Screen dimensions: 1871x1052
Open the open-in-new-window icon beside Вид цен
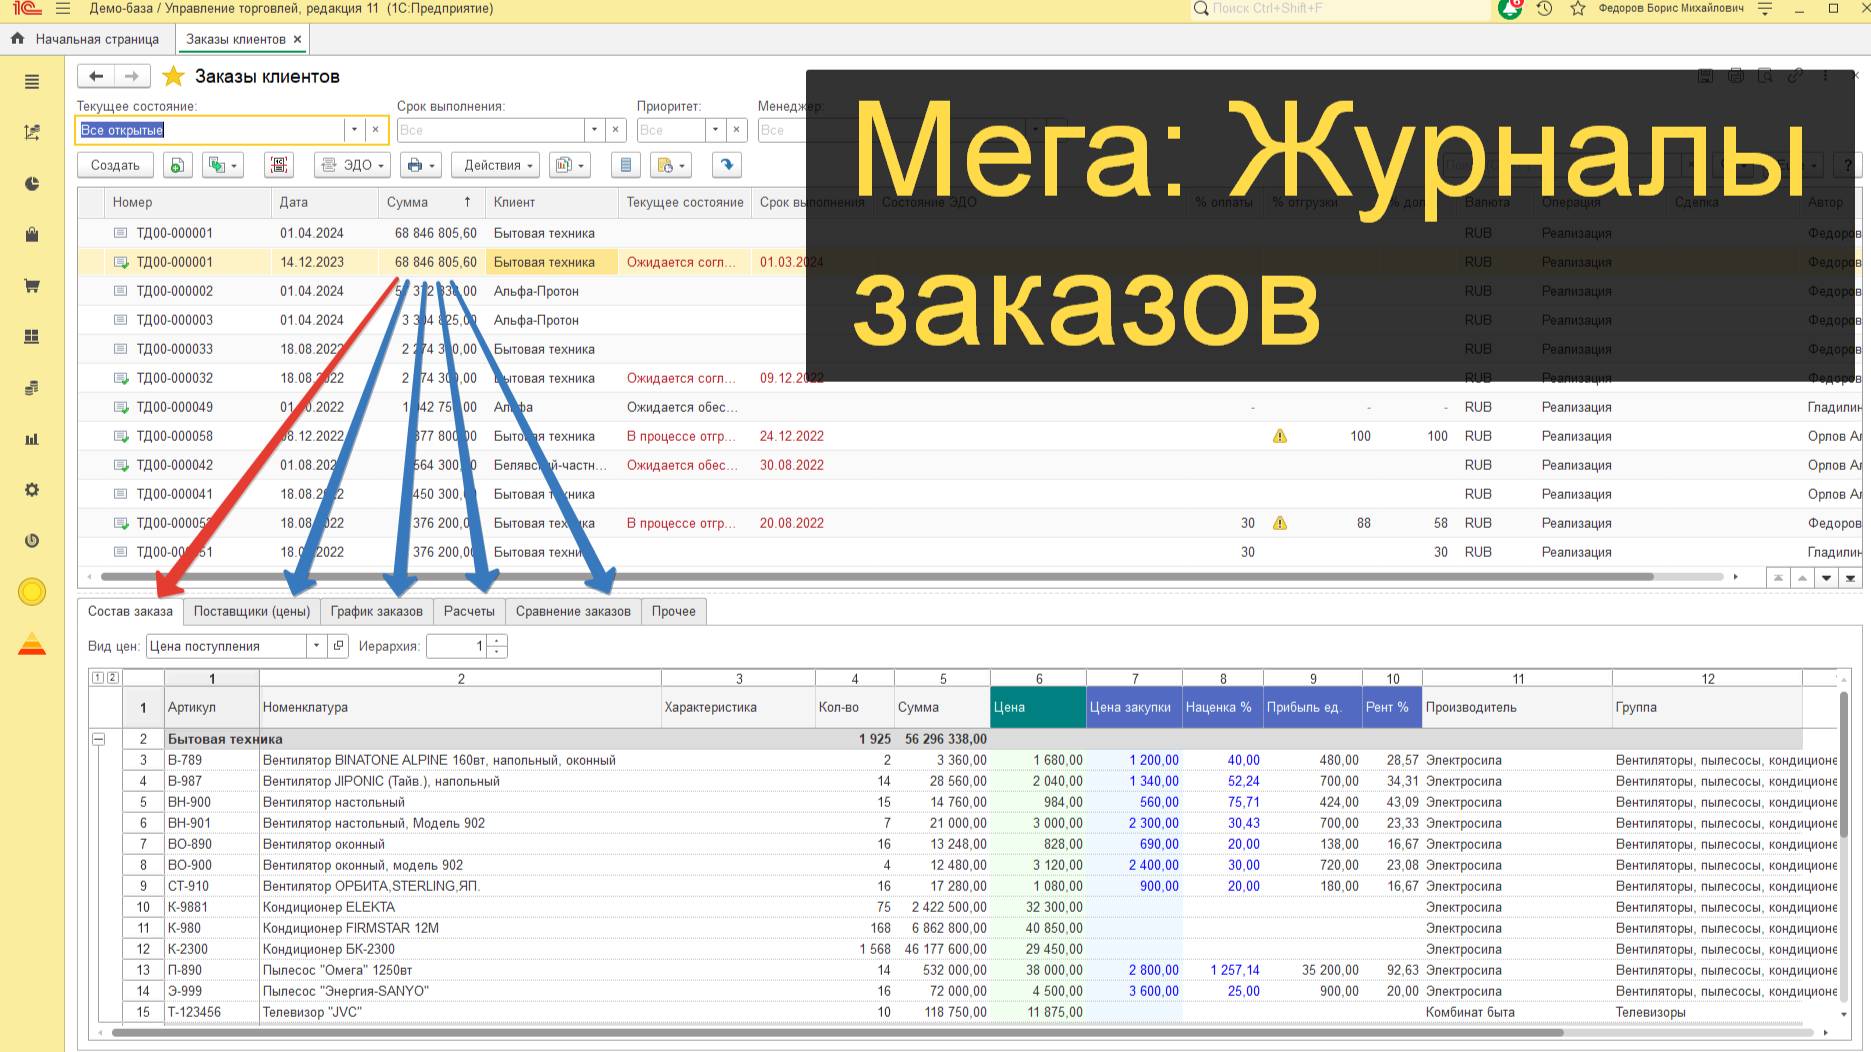(x=338, y=646)
